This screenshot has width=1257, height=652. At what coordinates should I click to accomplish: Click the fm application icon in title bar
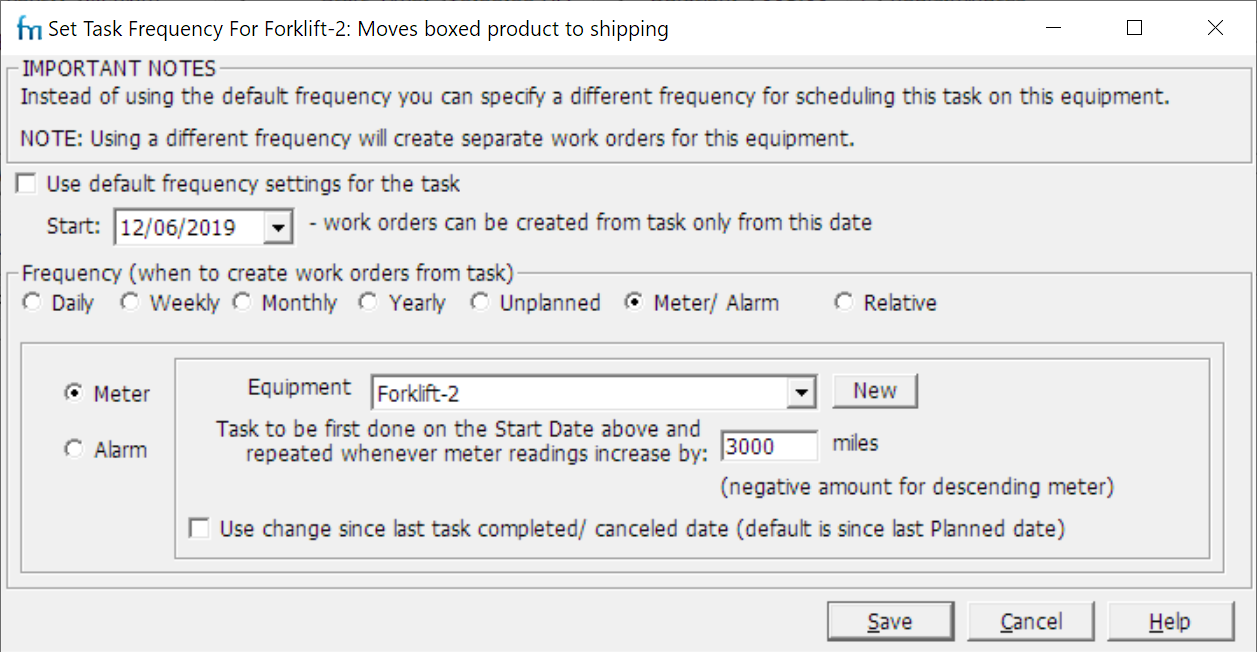click(x=29, y=29)
